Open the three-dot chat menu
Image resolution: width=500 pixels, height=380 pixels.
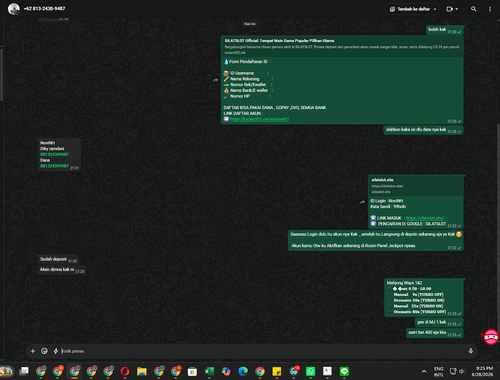click(490, 9)
